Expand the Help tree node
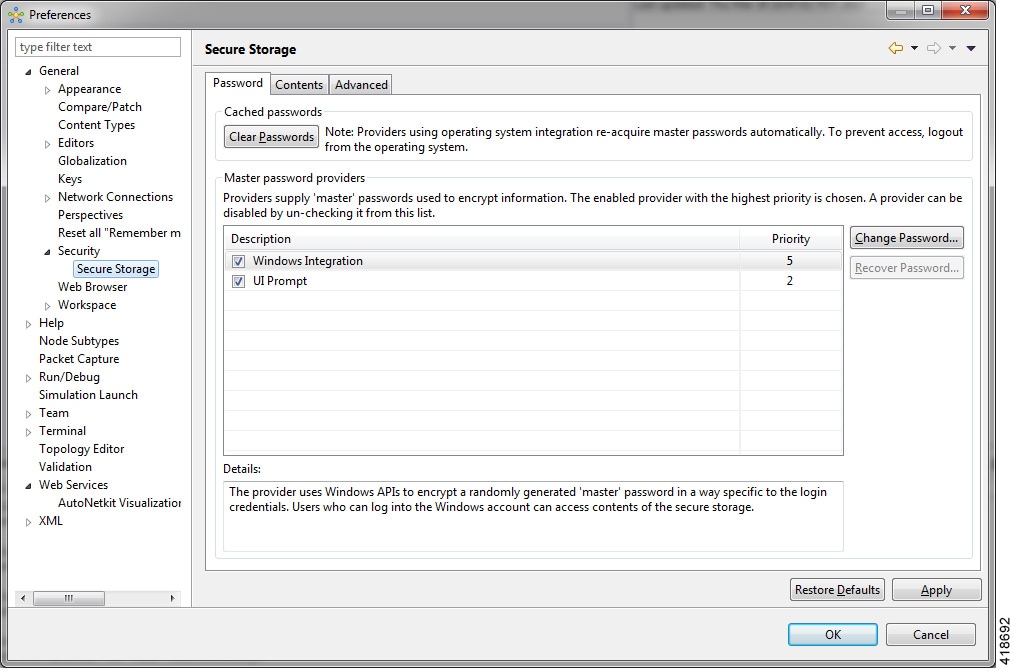Image resolution: width=1013 pixels, height=668 pixels. point(28,324)
